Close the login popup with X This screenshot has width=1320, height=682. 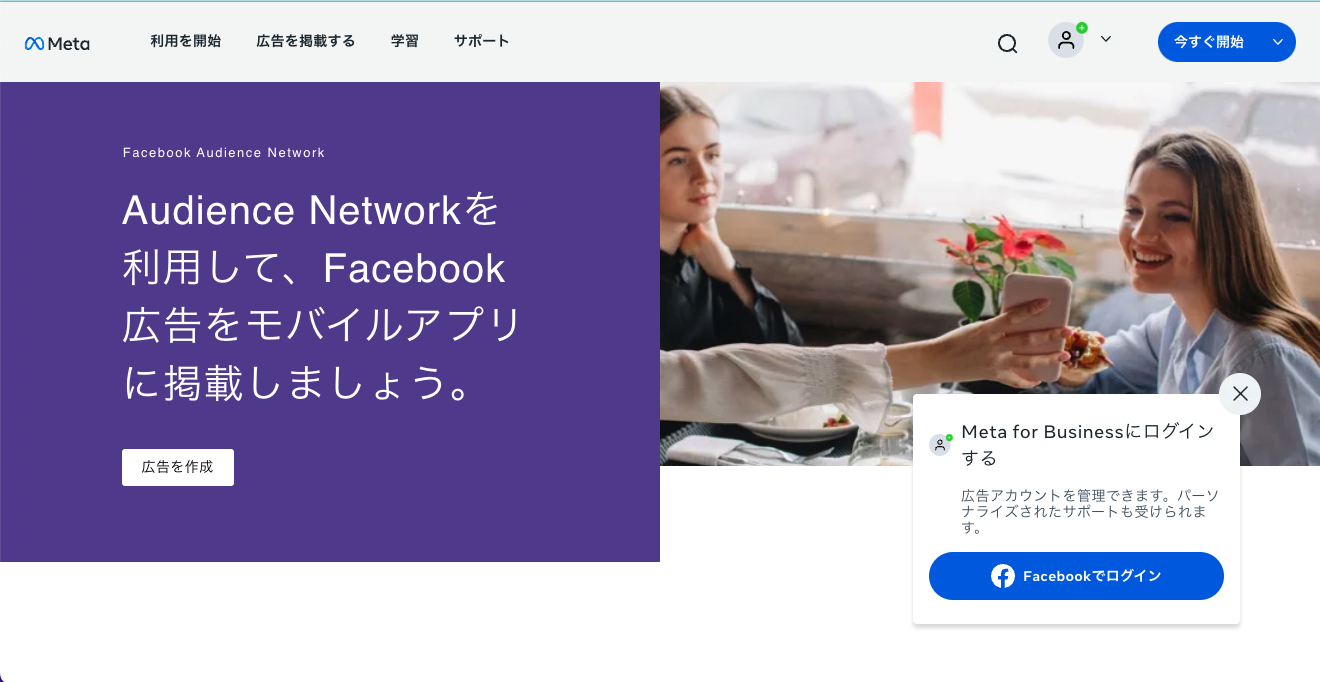click(x=1240, y=394)
